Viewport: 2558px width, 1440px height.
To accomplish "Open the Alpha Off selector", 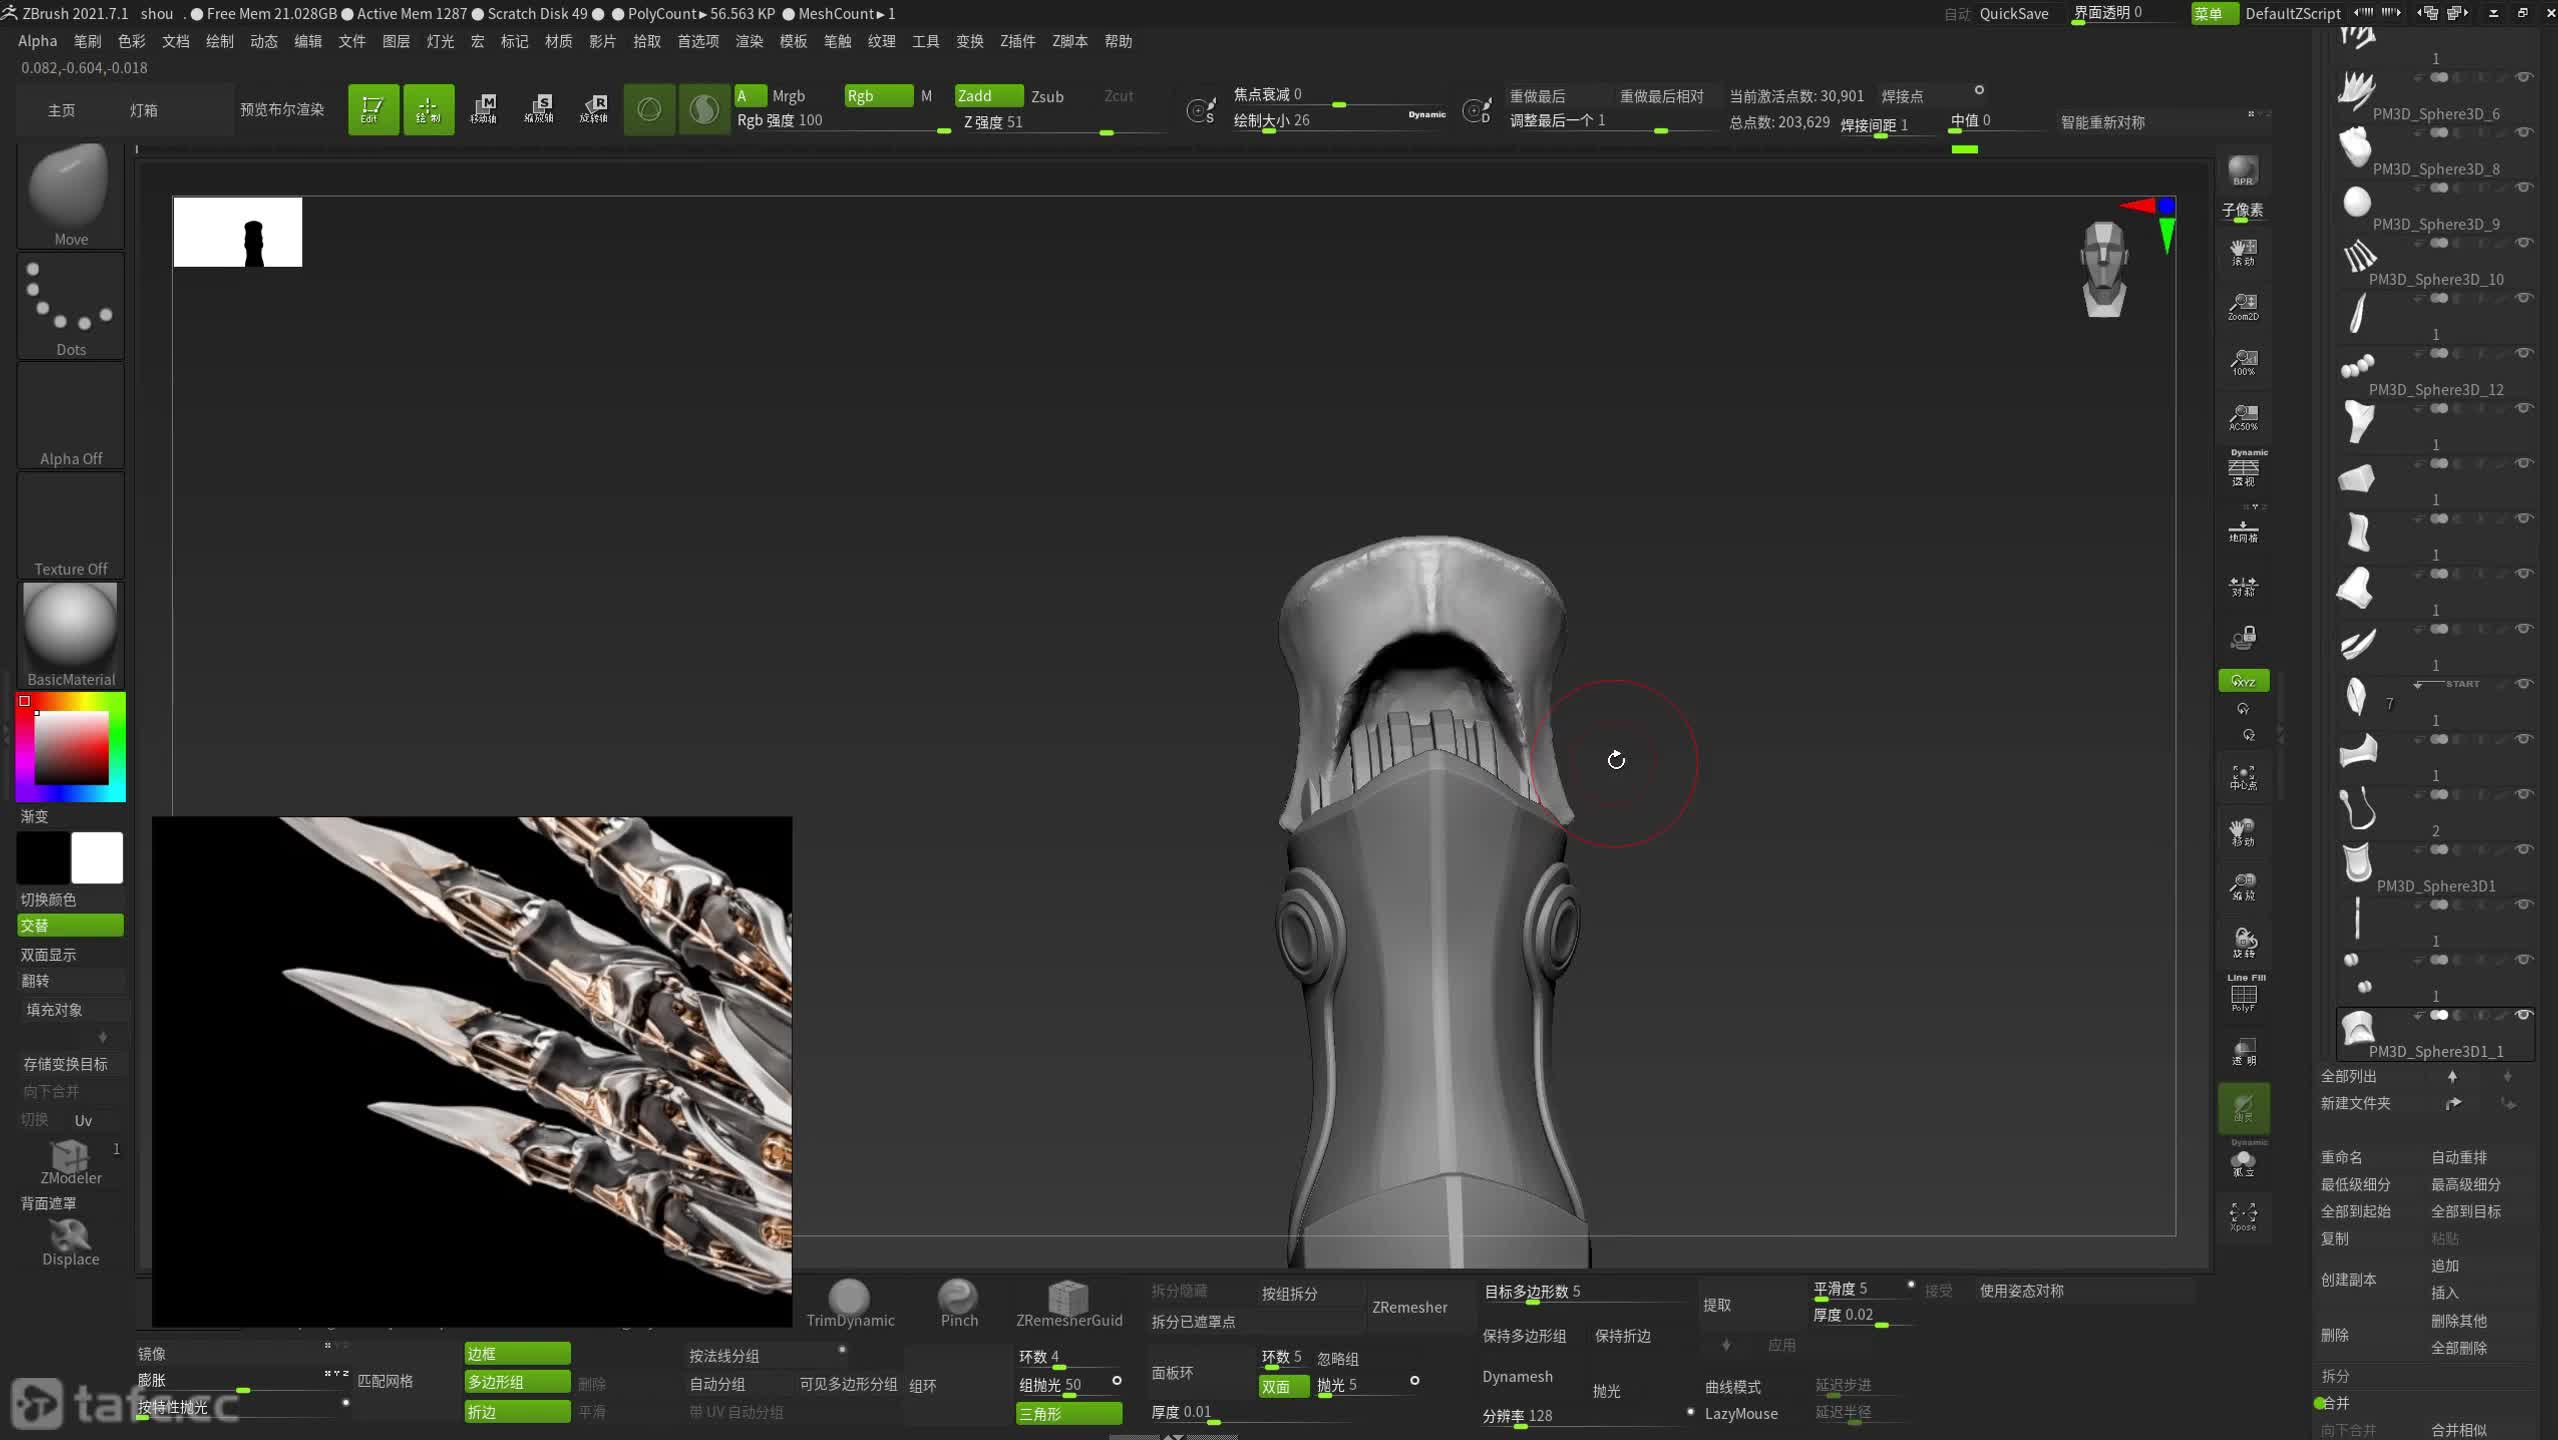I will pyautogui.click(x=70, y=416).
